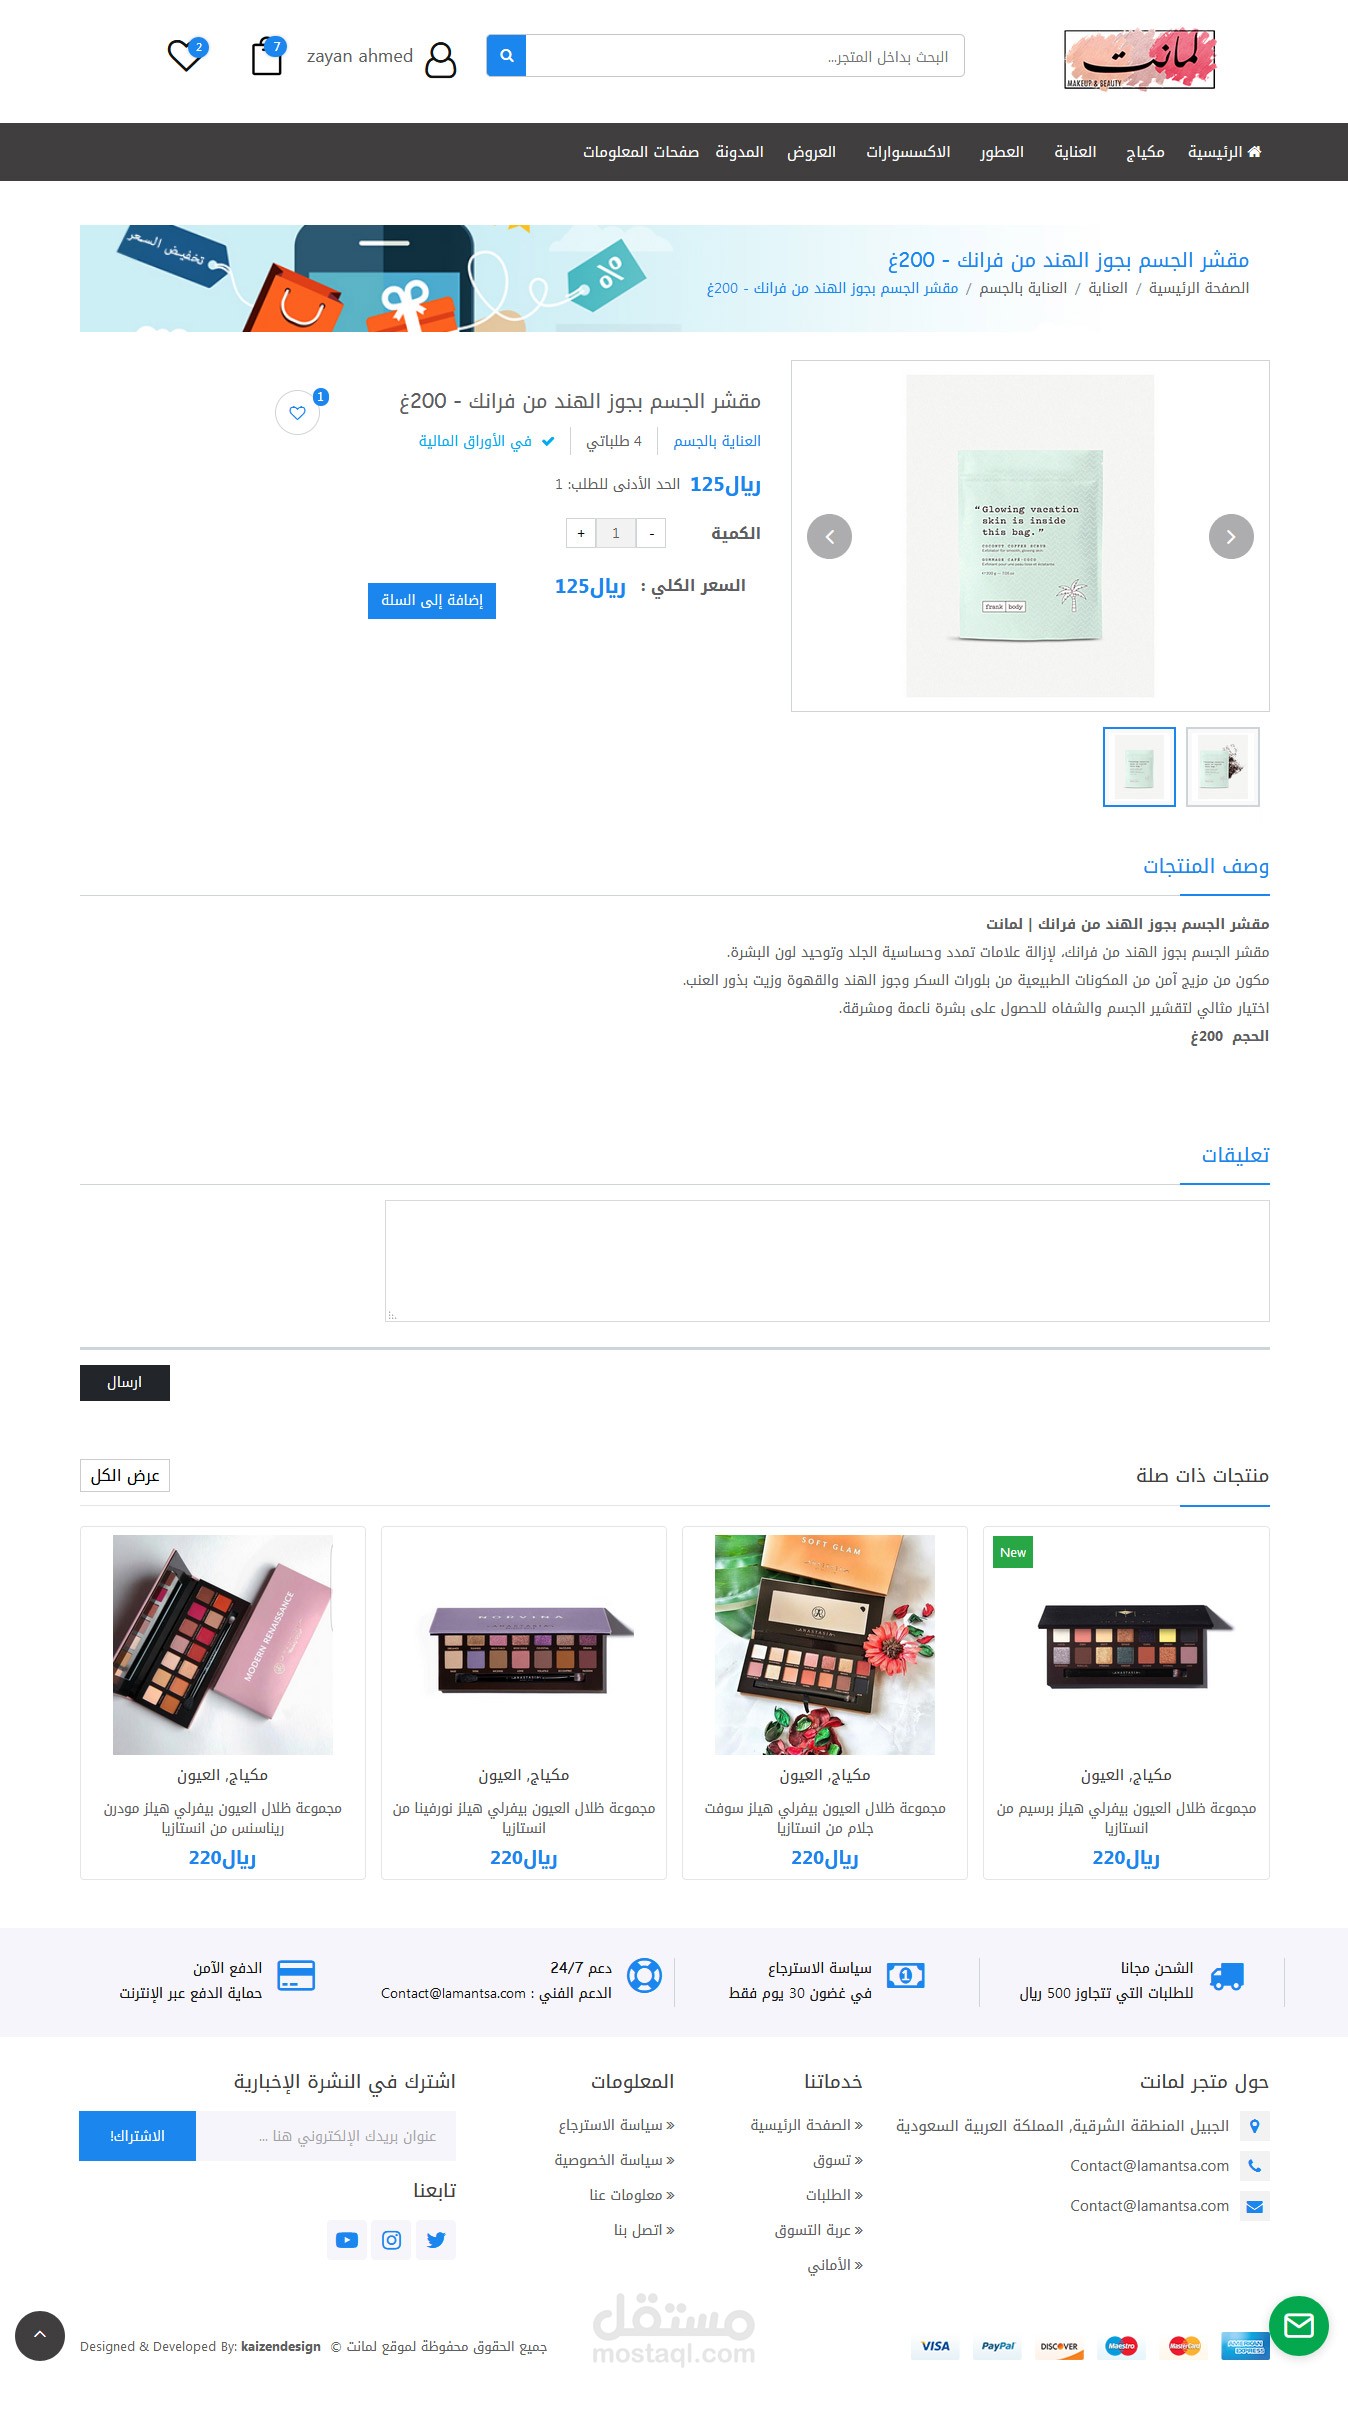Decrease quantity with the minus button
Screen dimensions: 1348x2416
(651, 533)
